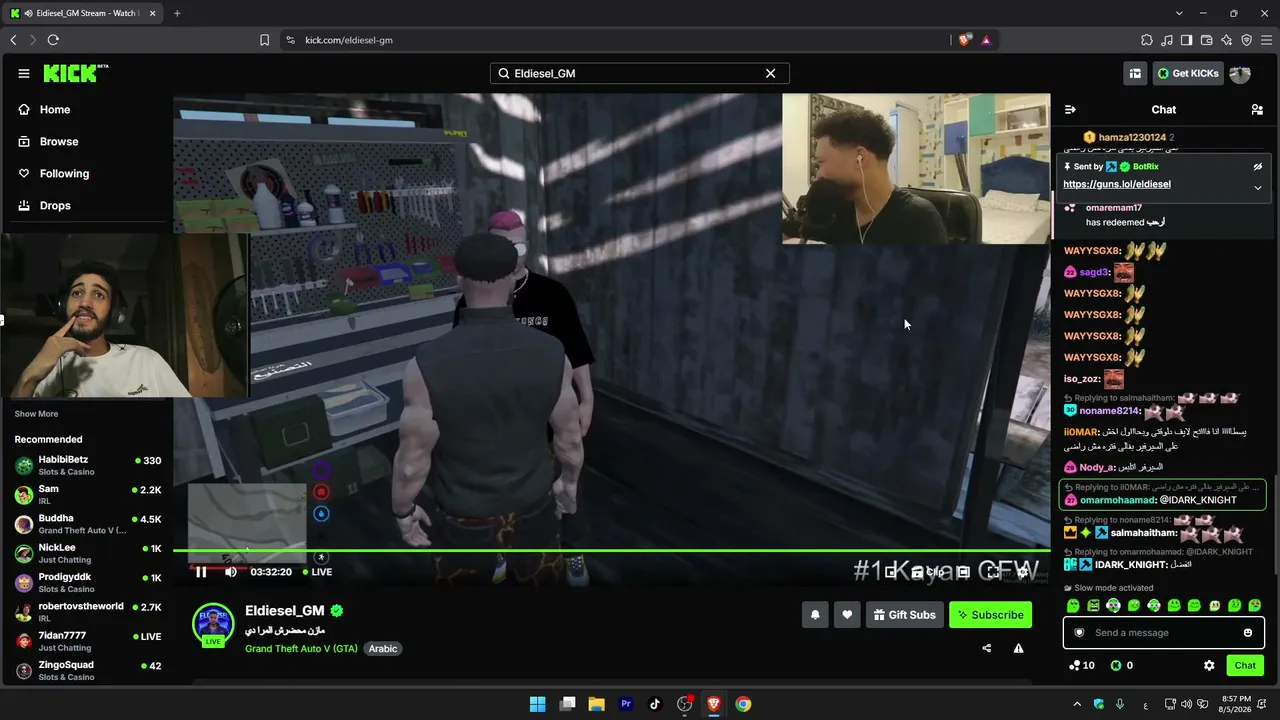
Task: Share the stream via share icon
Action: (987, 648)
